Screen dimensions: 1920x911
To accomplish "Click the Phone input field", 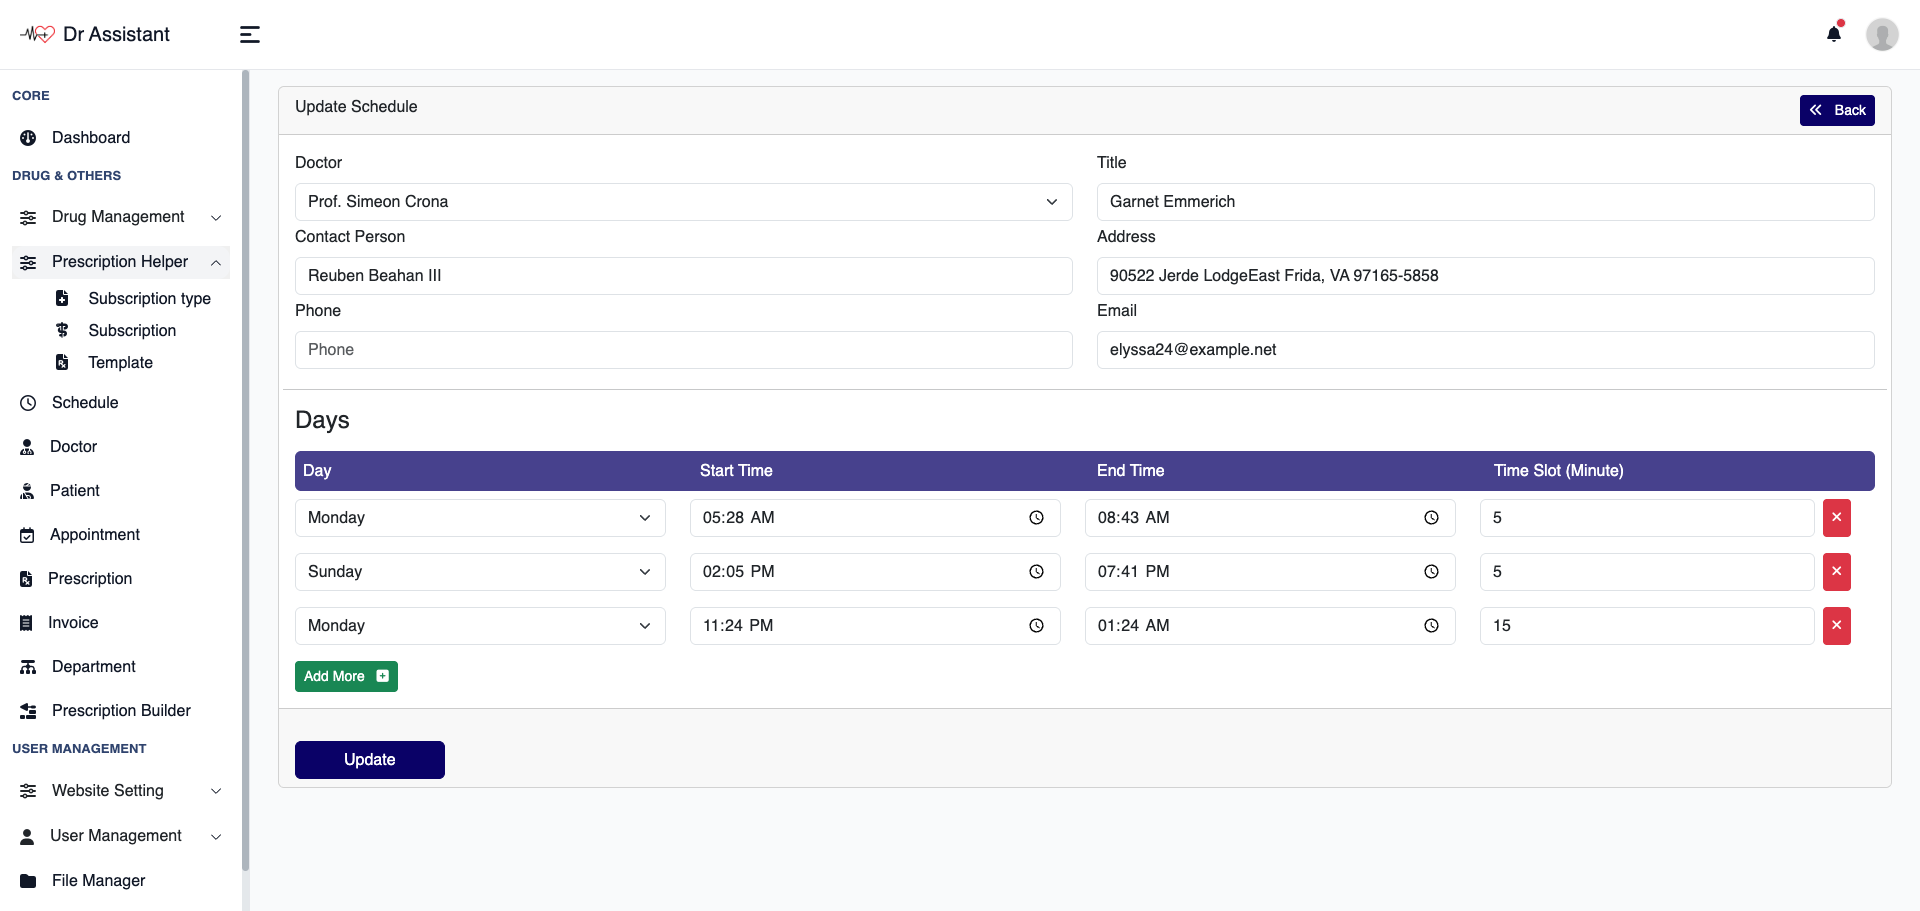I will [x=683, y=350].
